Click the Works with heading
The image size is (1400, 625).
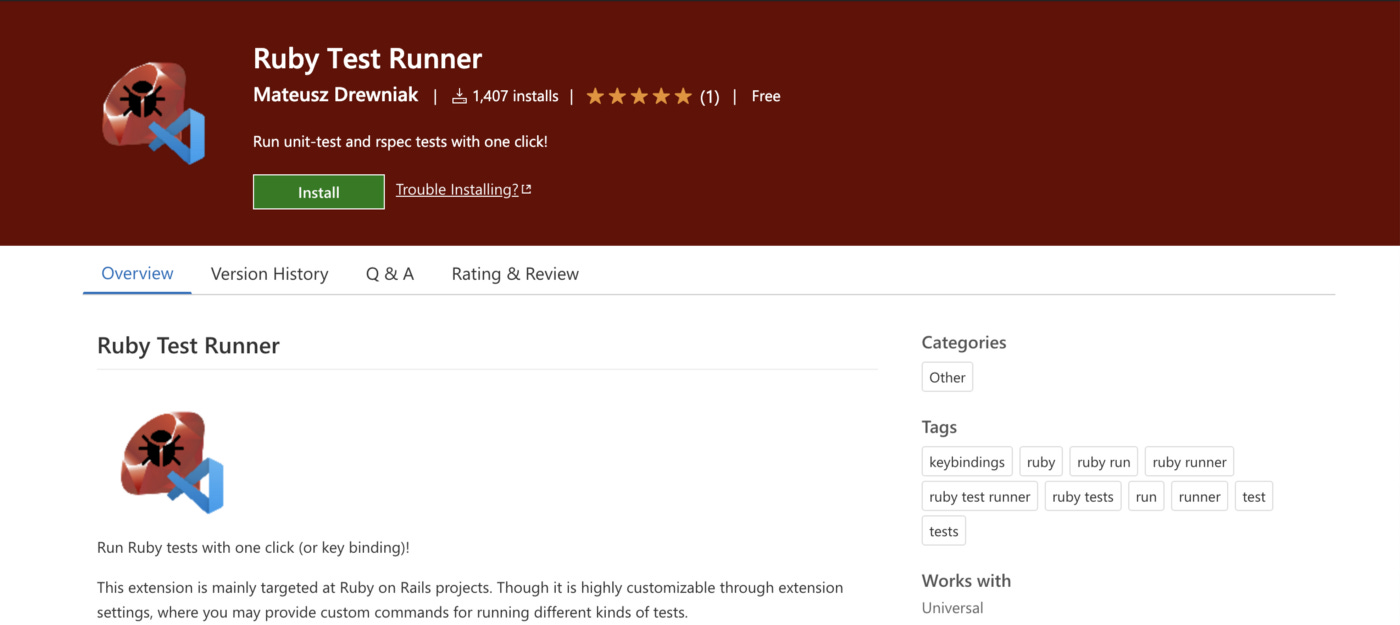tap(966, 581)
